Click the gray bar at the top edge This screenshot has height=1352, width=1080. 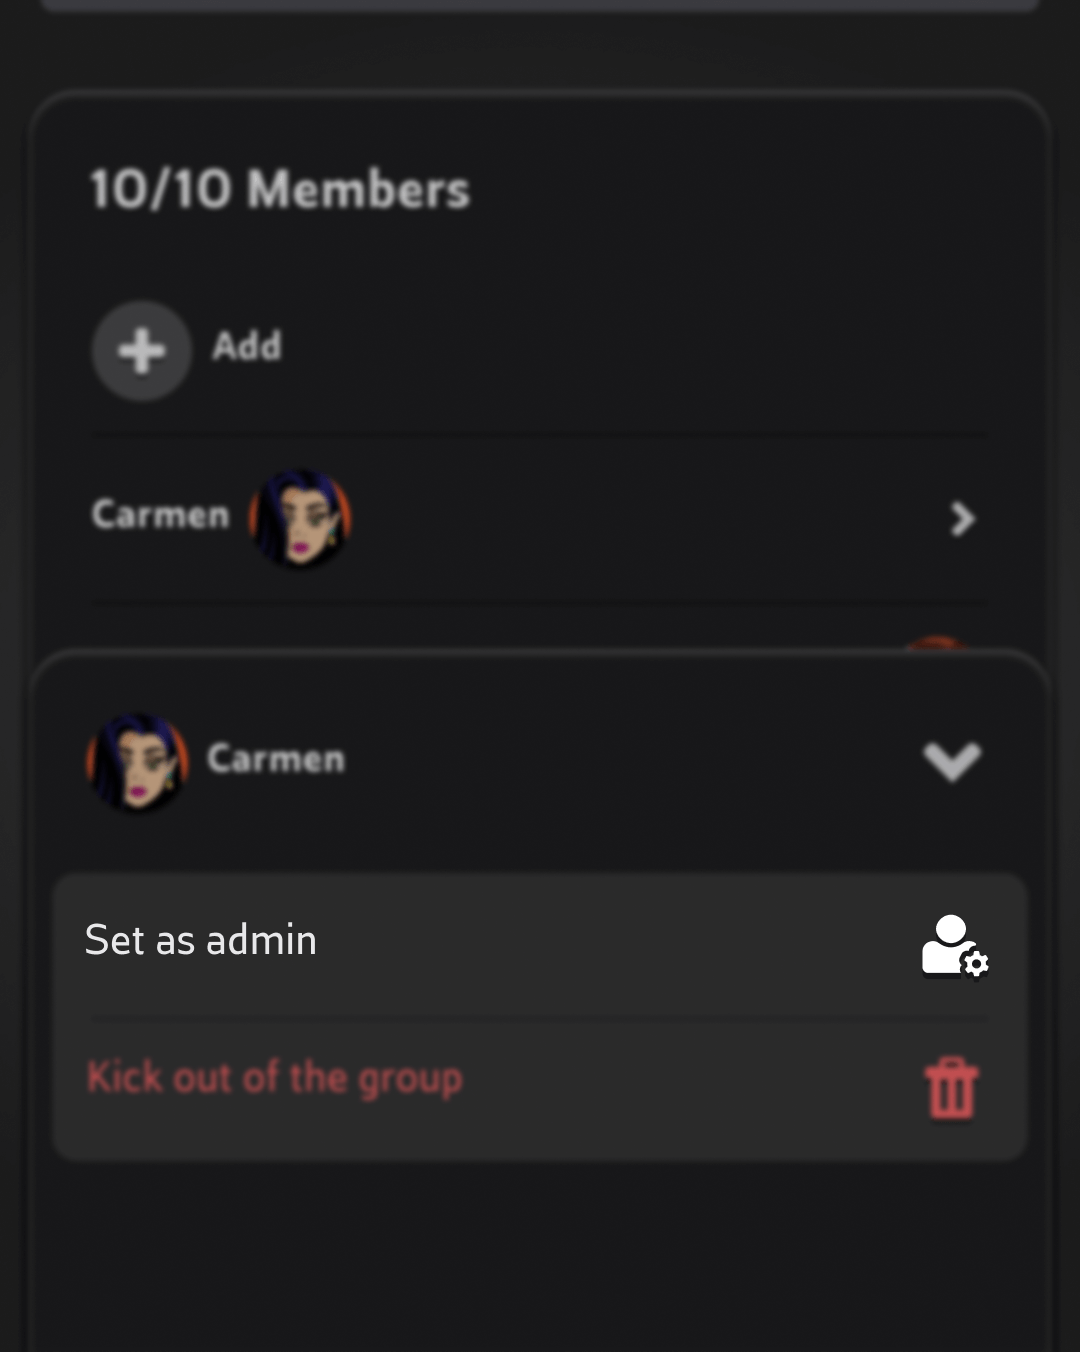[540, 4]
